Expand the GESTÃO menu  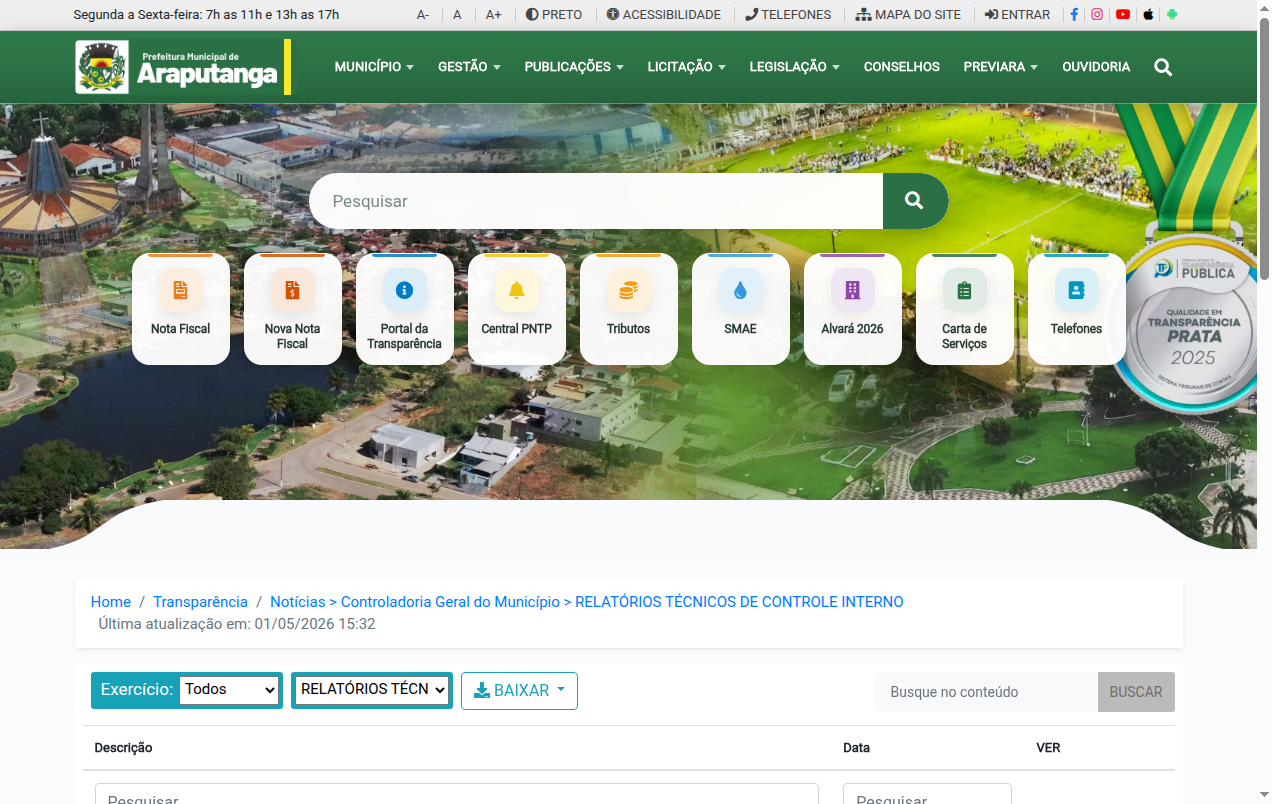pyautogui.click(x=469, y=67)
